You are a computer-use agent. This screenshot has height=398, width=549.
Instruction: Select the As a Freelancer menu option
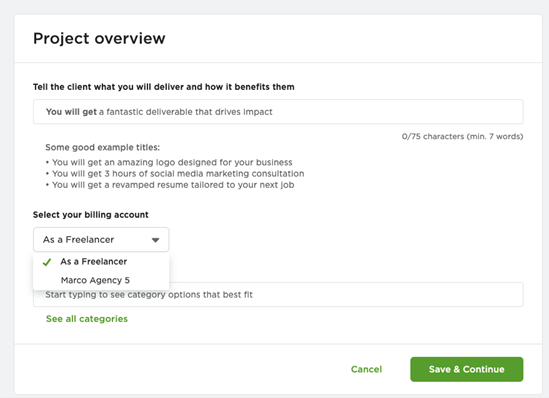(101, 261)
